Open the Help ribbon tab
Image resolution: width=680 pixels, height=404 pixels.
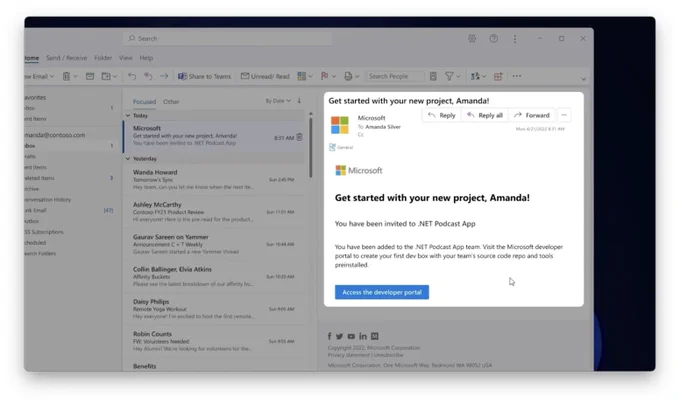146,58
